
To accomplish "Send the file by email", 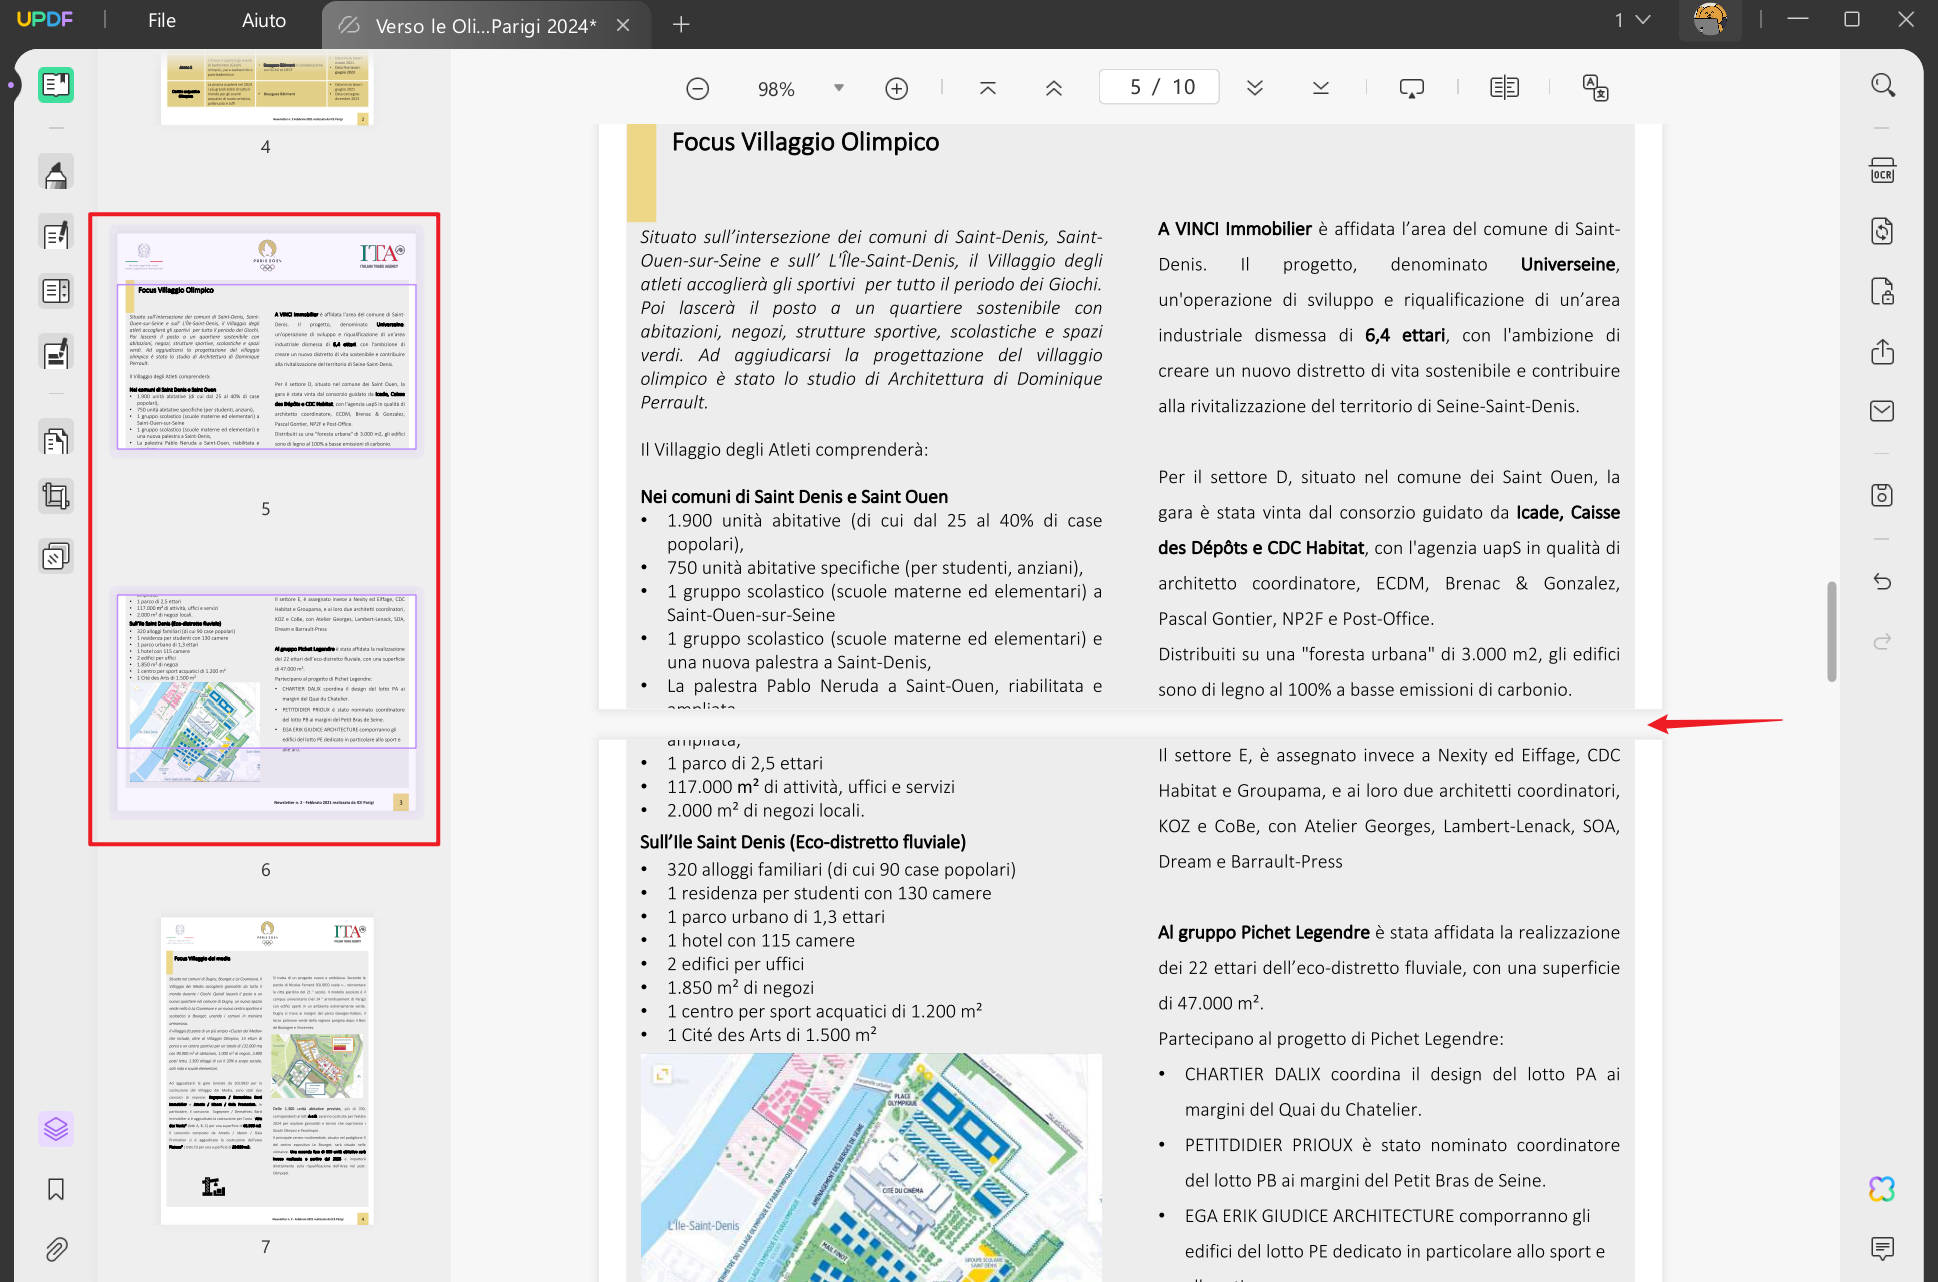I will tap(1883, 411).
